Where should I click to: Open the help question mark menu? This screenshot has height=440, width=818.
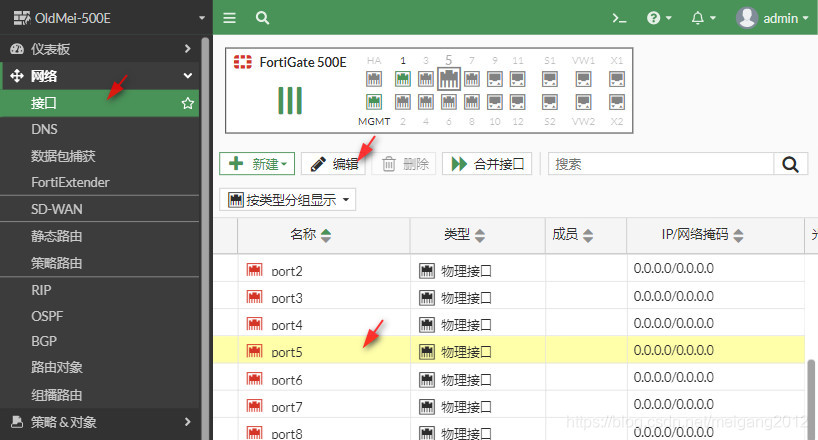[659, 18]
